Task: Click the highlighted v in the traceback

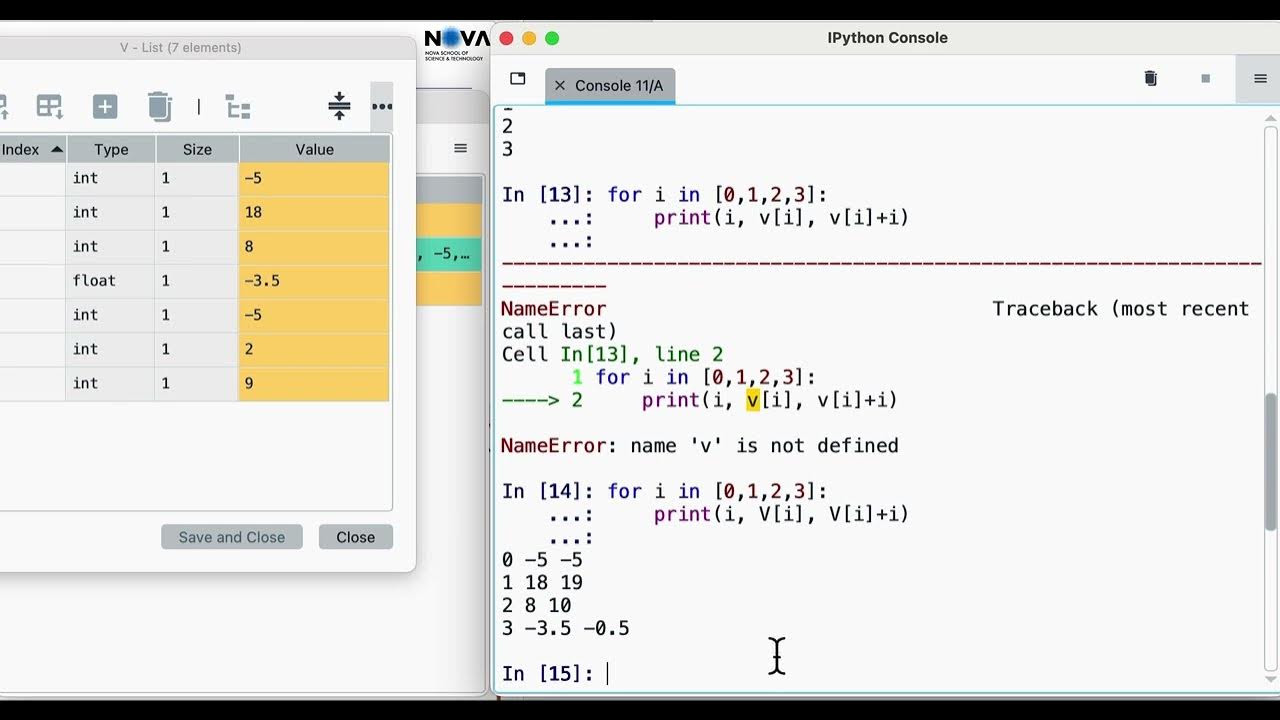Action: pos(753,400)
